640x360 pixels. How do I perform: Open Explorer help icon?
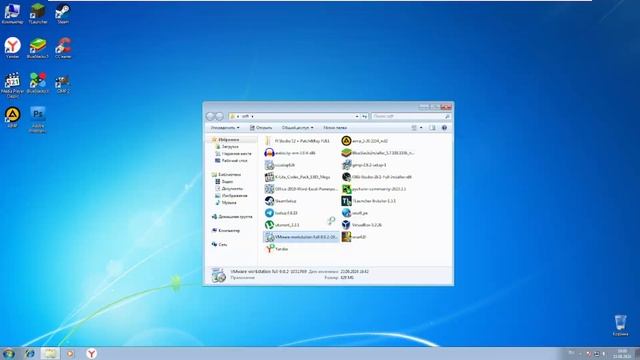click(444, 128)
